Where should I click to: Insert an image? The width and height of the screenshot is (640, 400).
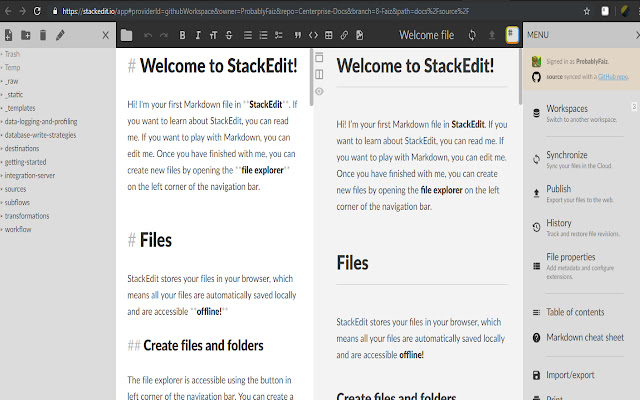click(x=360, y=35)
